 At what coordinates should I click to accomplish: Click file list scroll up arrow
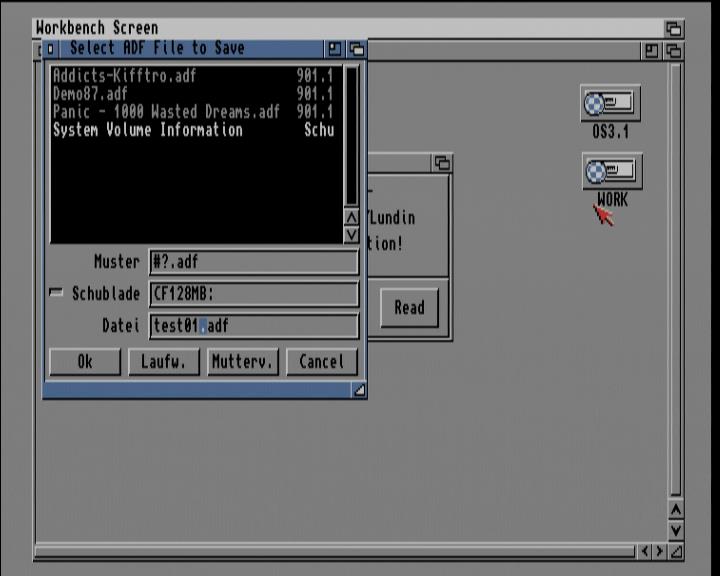(x=352, y=217)
